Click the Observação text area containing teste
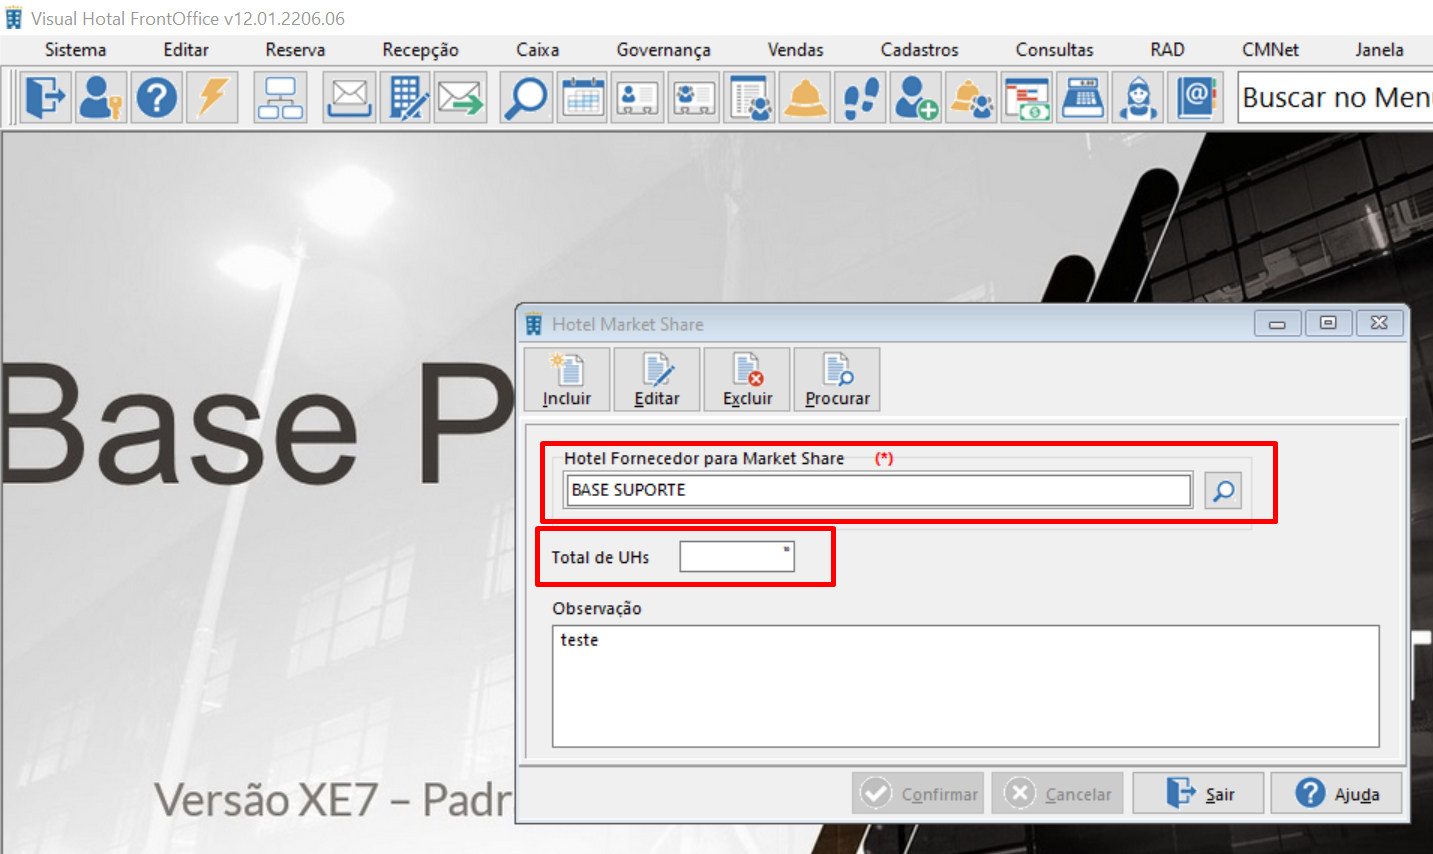Image resolution: width=1433 pixels, height=854 pixels. (x=966, y=686)
